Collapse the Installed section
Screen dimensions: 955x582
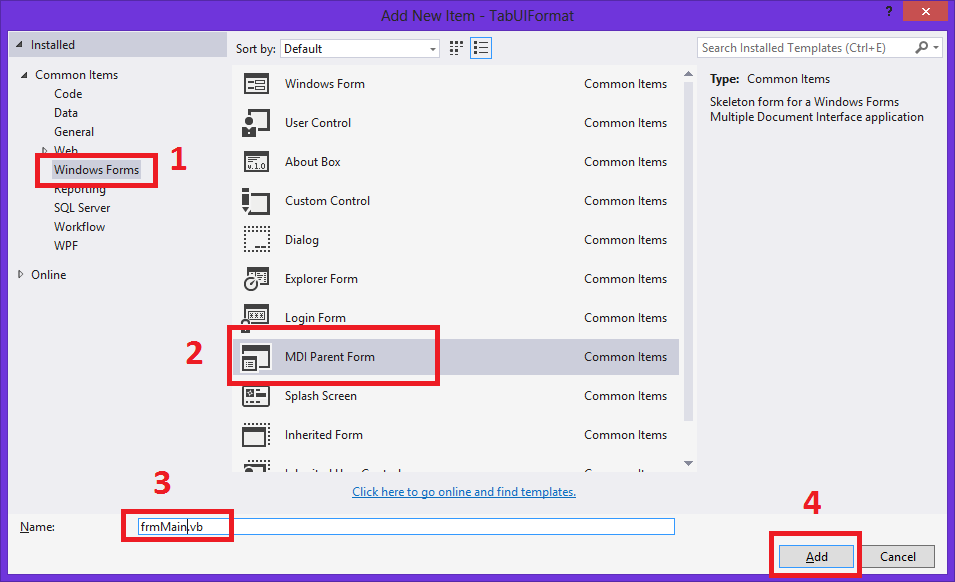click(19, 44)
